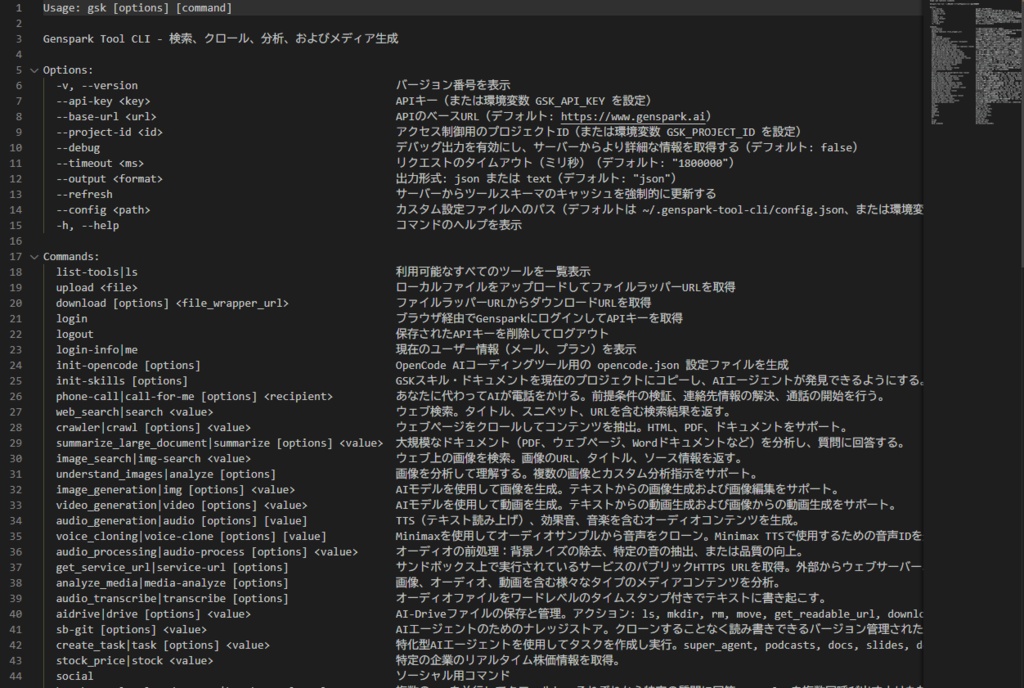Click the 'logout' command
Viewport: 1024px width, 688px height.
pyautogui.click(x=74, y=334)
